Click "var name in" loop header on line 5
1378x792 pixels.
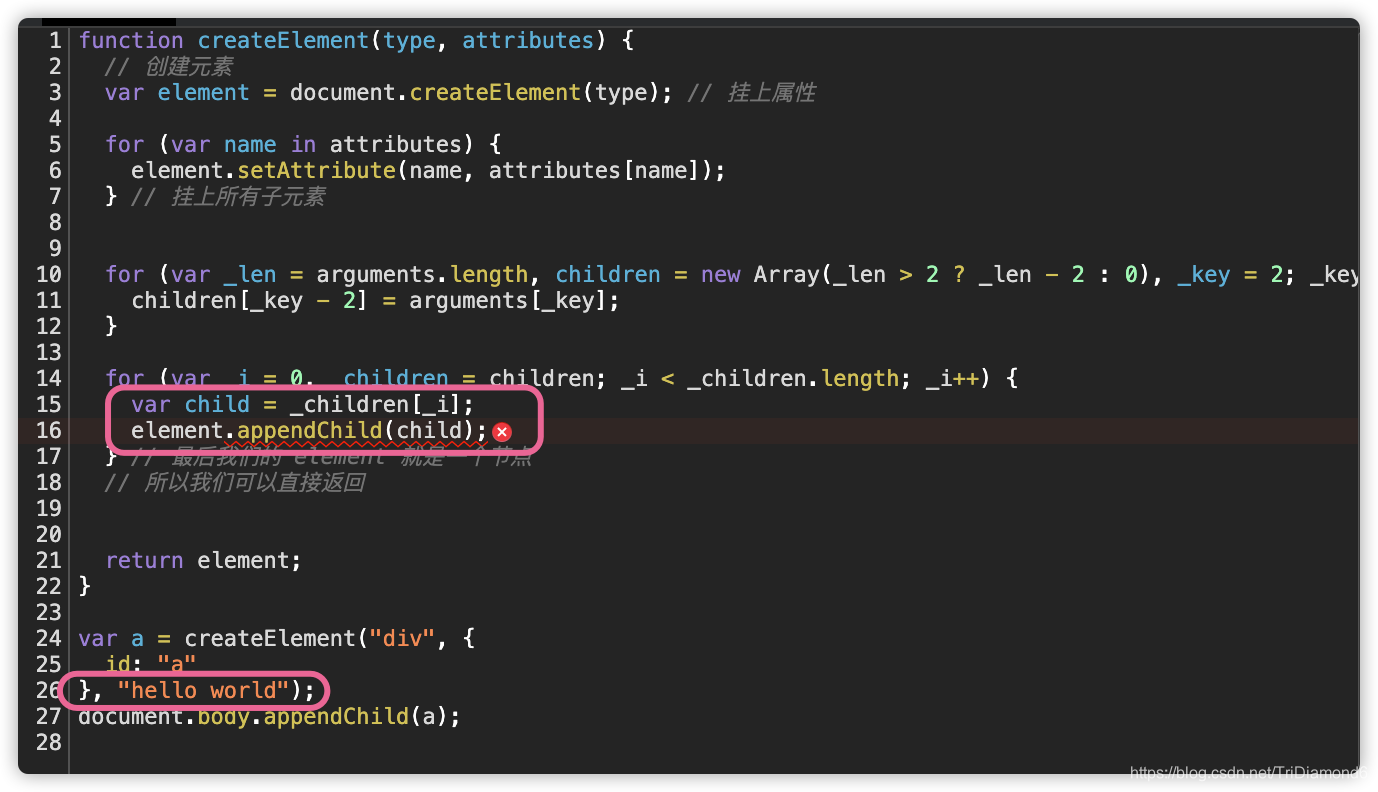[244, 144]
